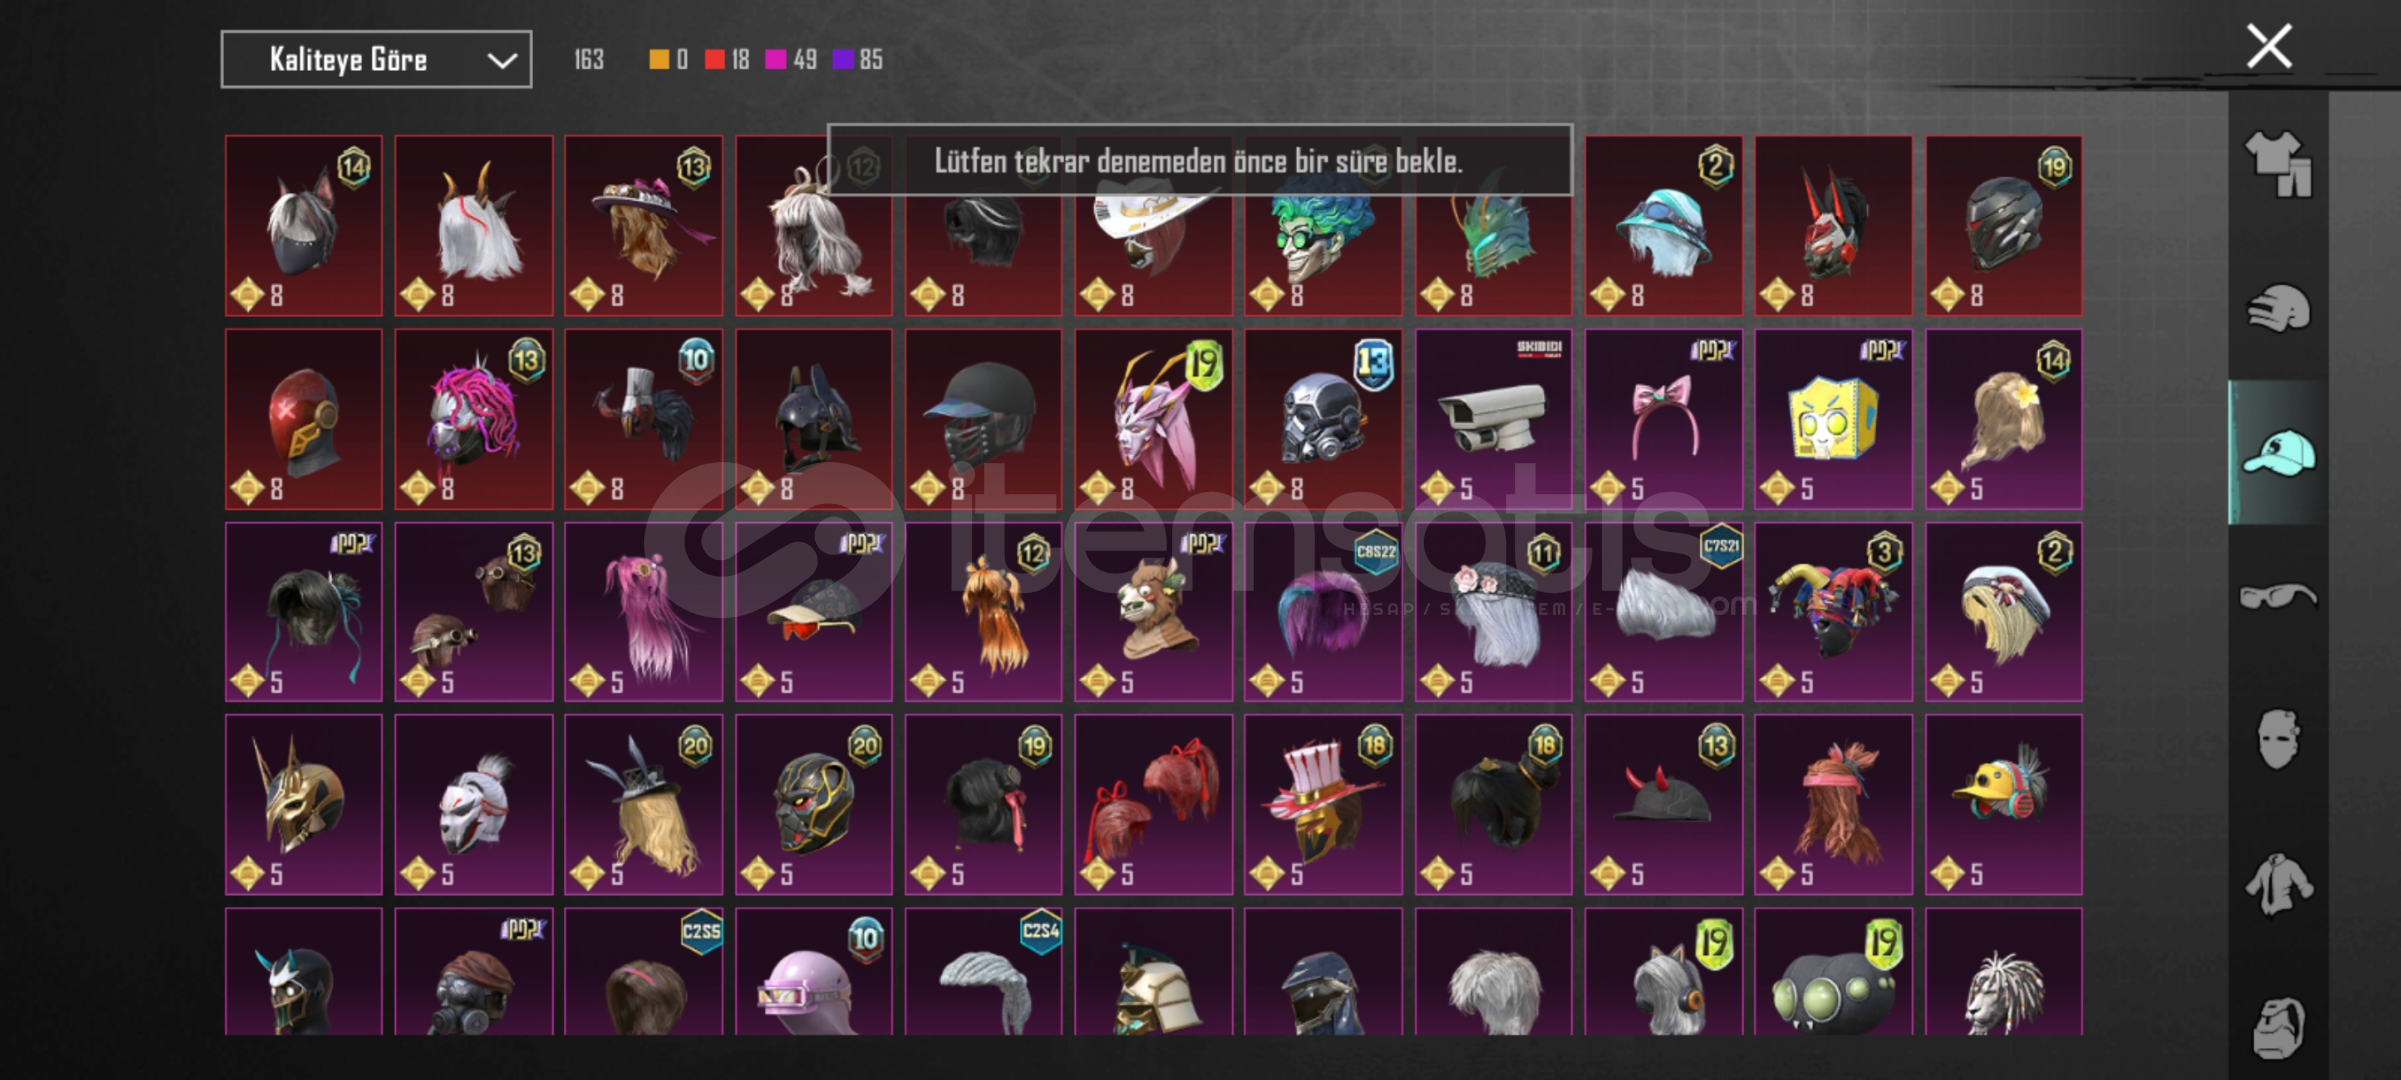The width and height of the screenshot is (2401, 1080).
Task: Expand the Kaliteye Göre sort dropdown
Action: point(376,60)
